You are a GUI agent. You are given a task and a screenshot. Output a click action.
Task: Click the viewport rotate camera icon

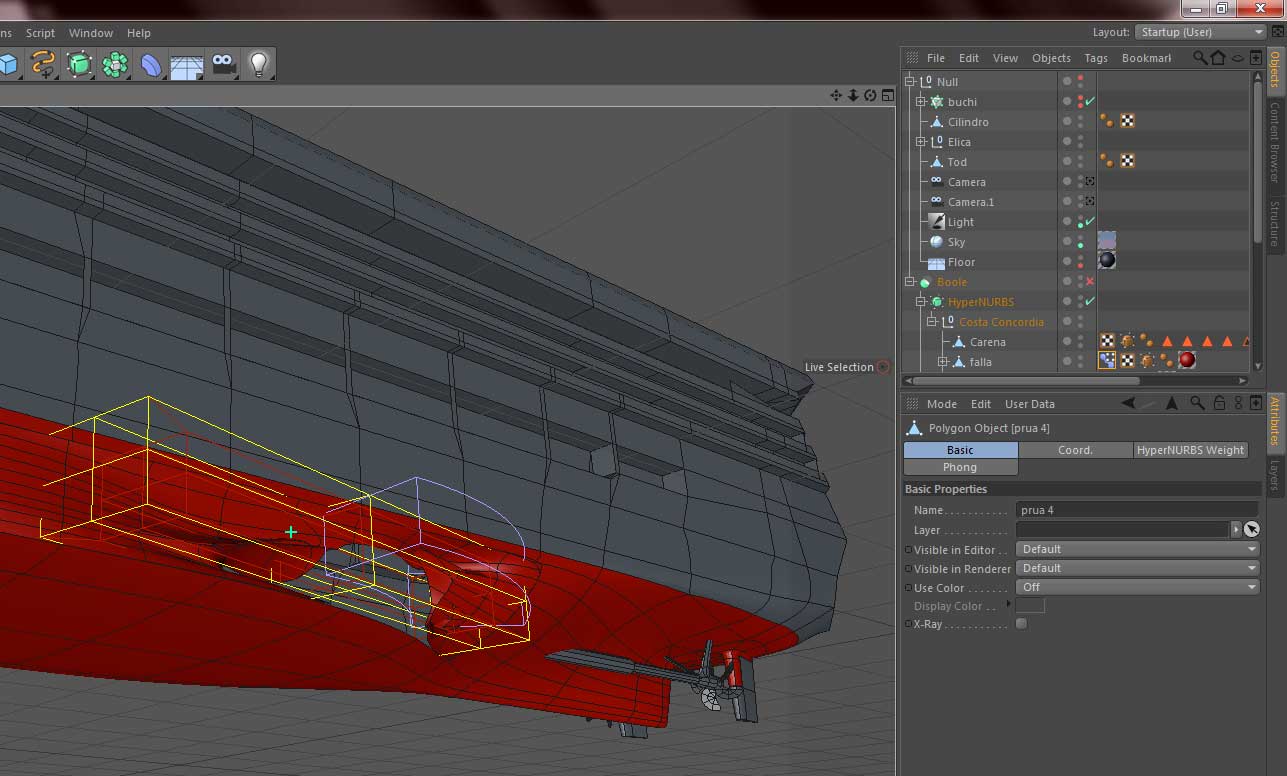tap(870, 96)
